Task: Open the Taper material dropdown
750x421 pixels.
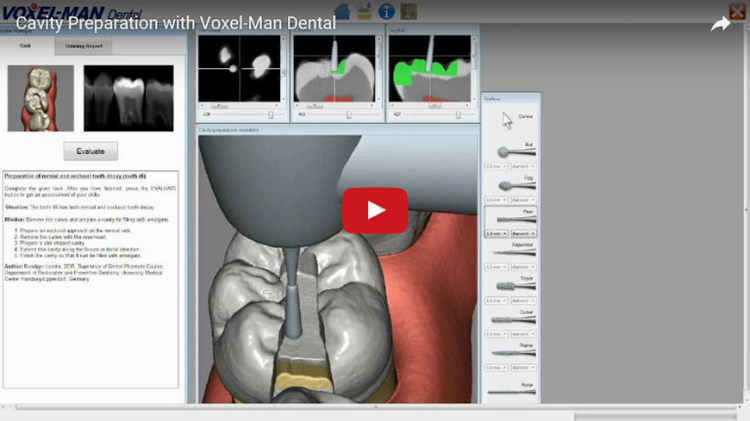Action: click(523, 300)
